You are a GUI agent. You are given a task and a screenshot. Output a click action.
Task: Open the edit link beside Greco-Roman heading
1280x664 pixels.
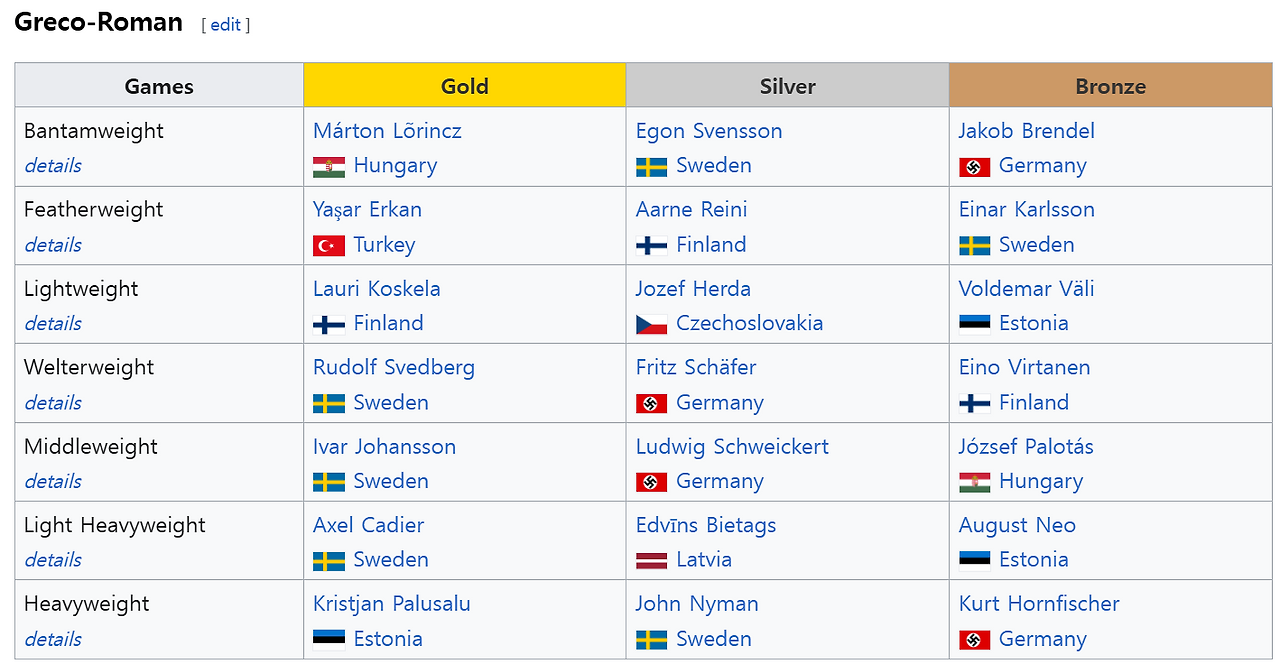tap(225, 25)
